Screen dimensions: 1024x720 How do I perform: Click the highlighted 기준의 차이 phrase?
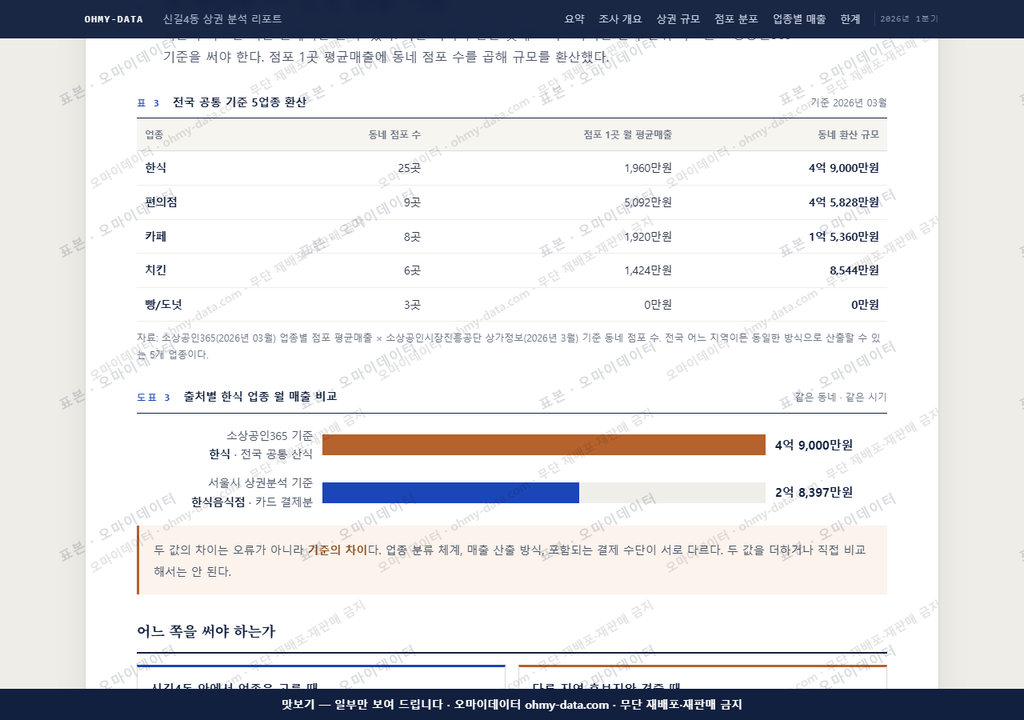click(x=338, y=549)
